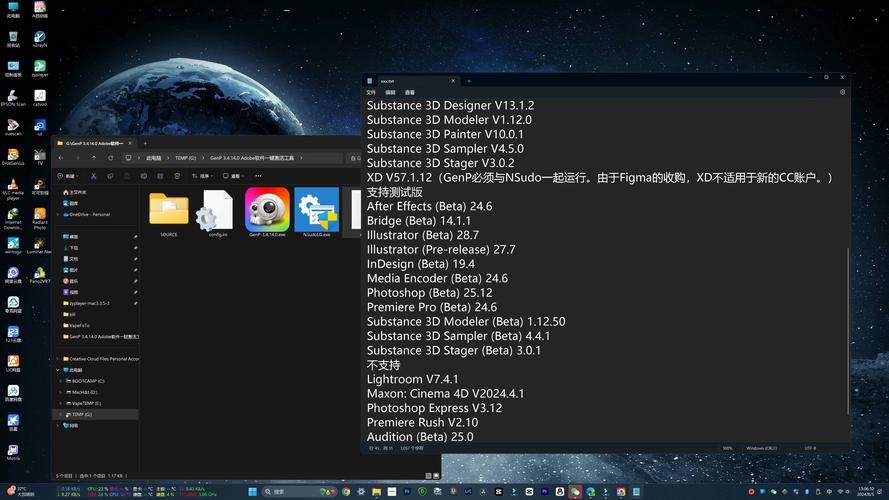Expand OneDrive - Personal tree node
Viewport: 889px width, 500px height.
[x=58, y=214]
